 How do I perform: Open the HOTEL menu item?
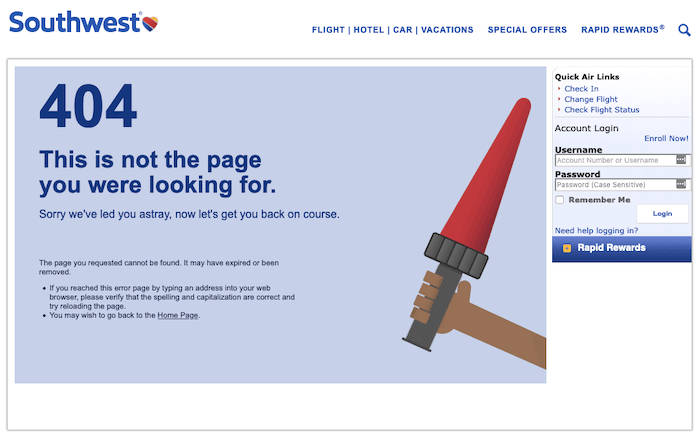click(369, 30)
